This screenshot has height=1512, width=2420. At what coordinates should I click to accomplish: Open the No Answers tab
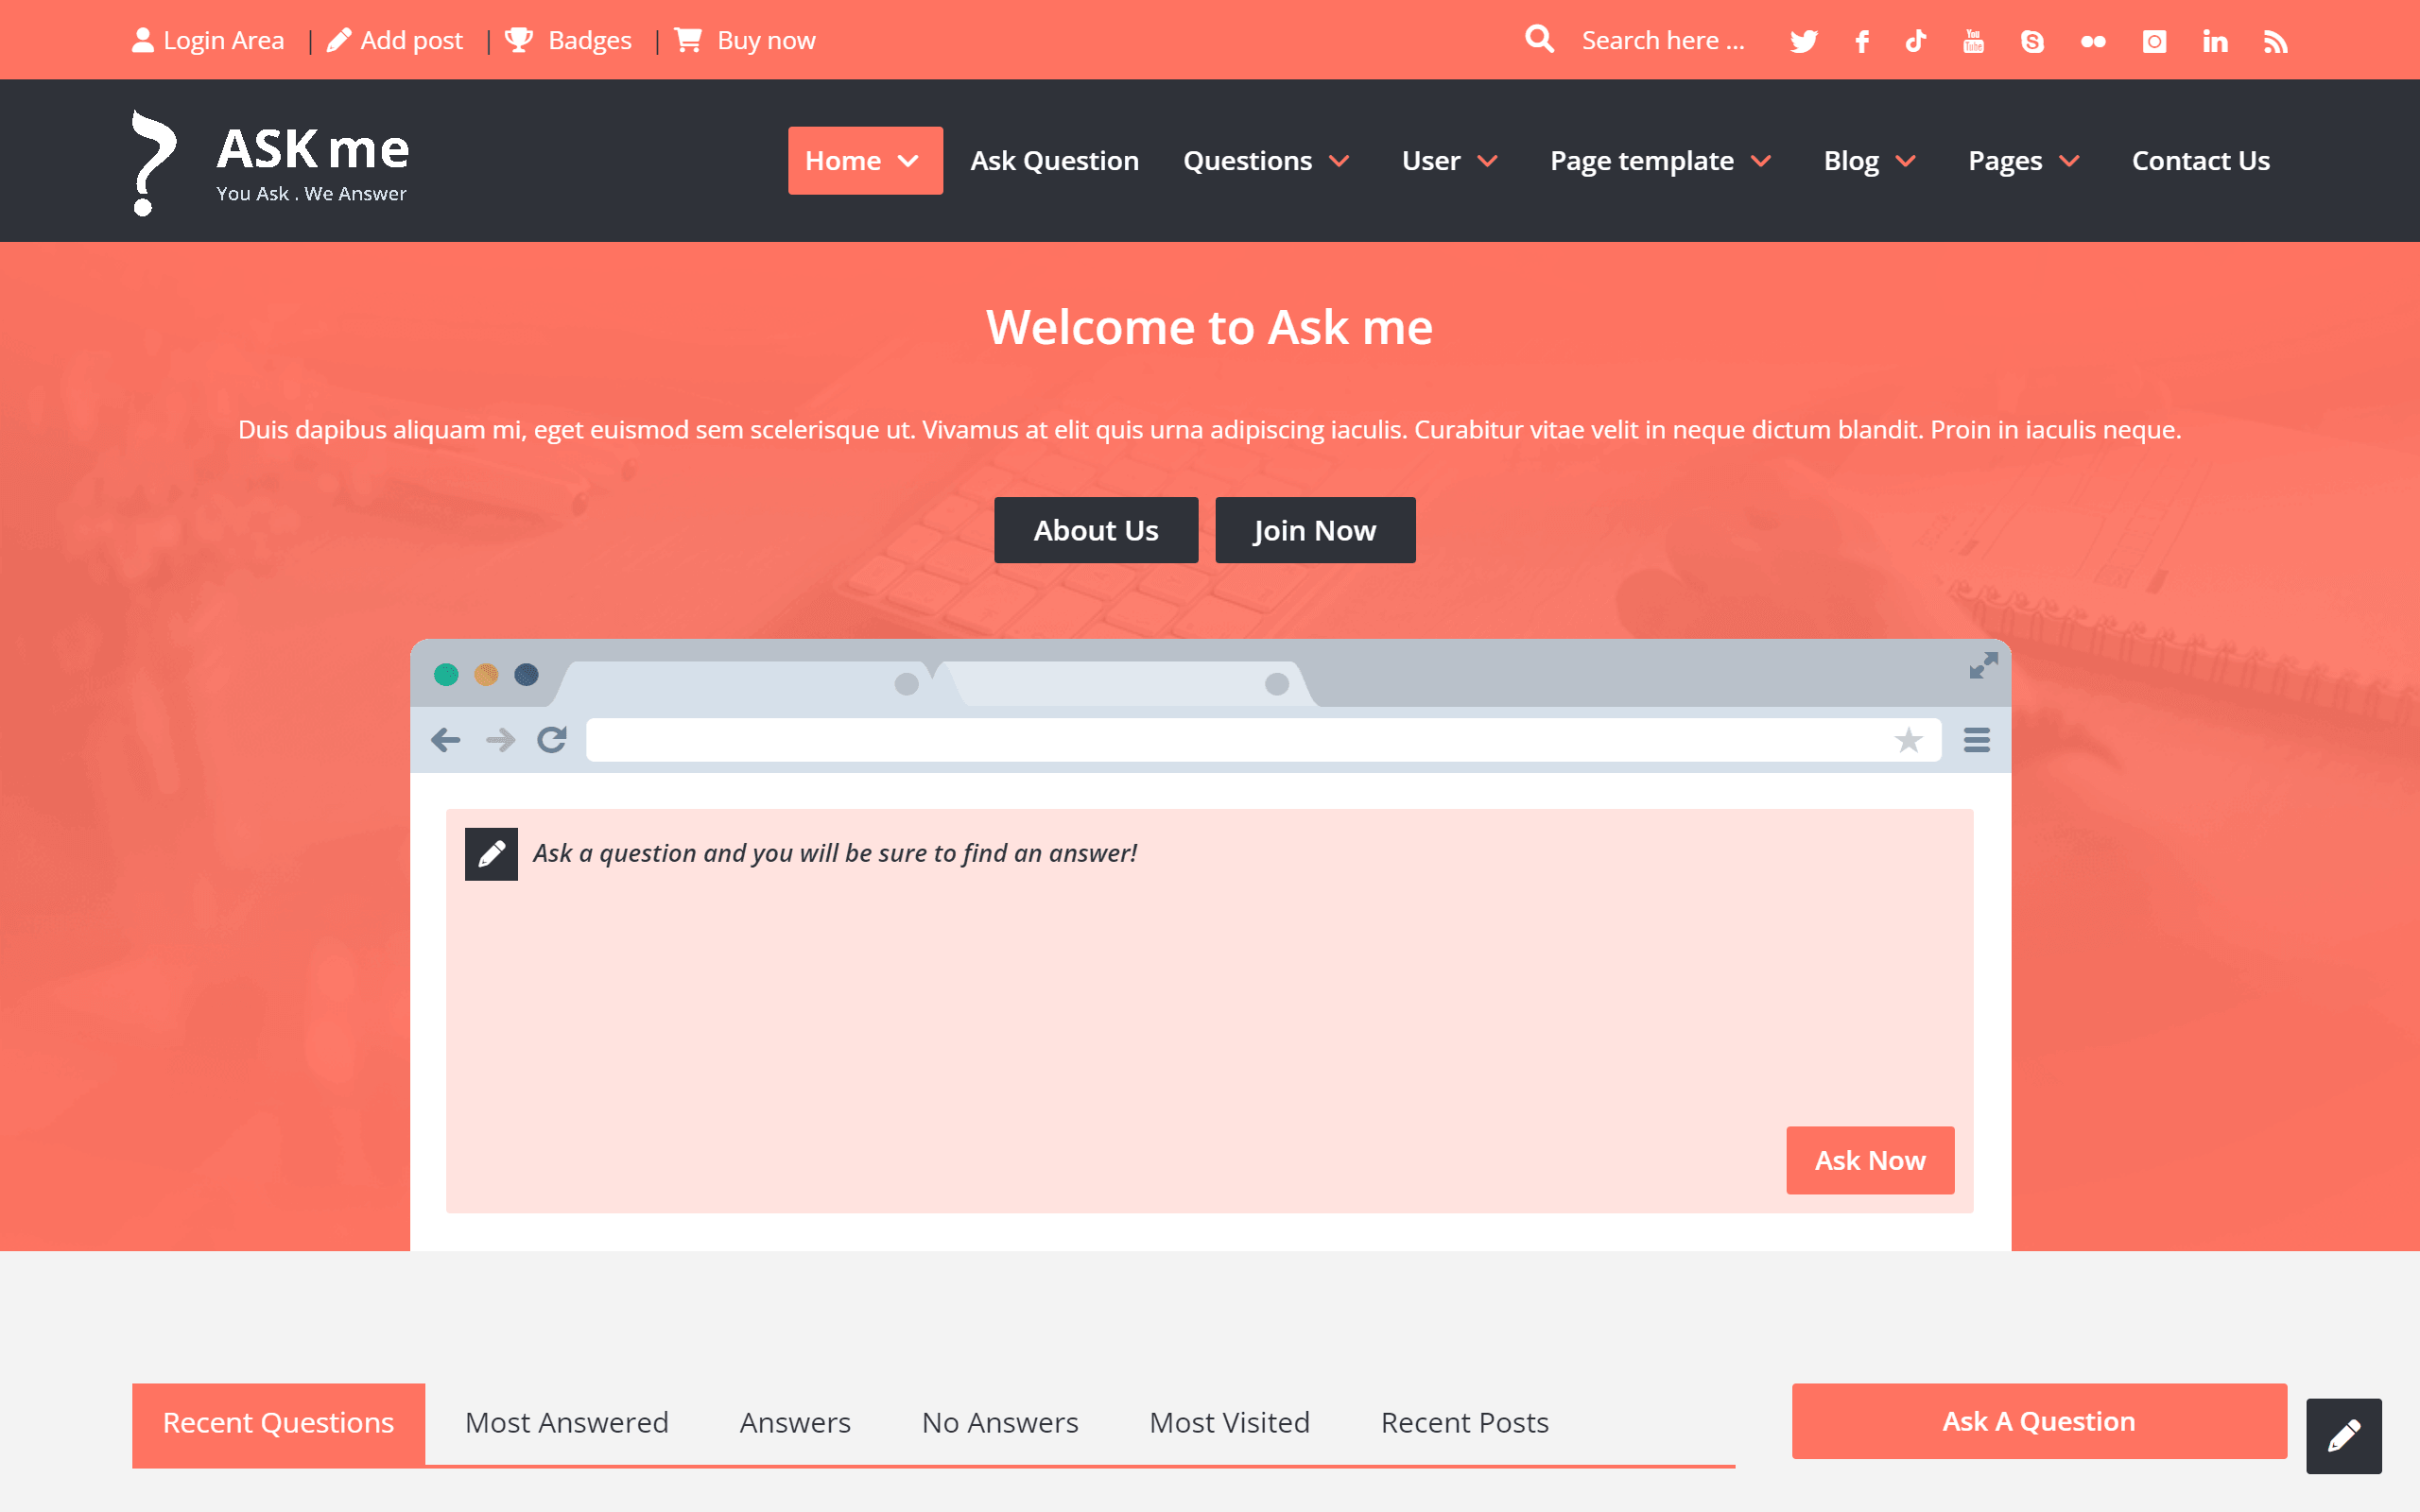point(999,1422)
